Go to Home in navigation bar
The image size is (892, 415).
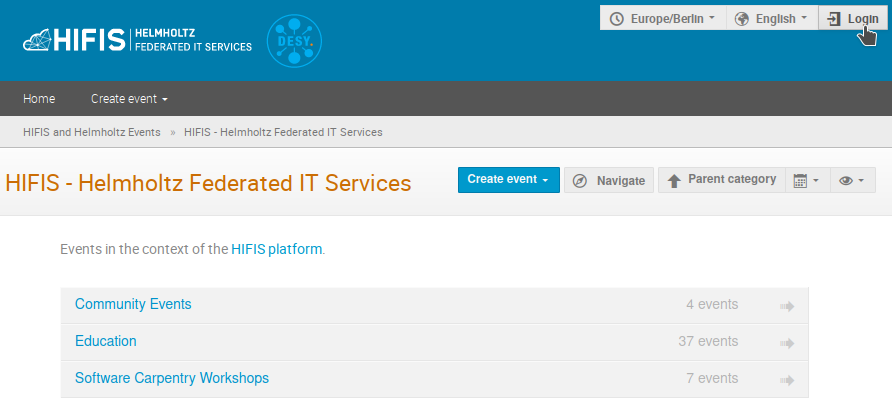(39, 99)
